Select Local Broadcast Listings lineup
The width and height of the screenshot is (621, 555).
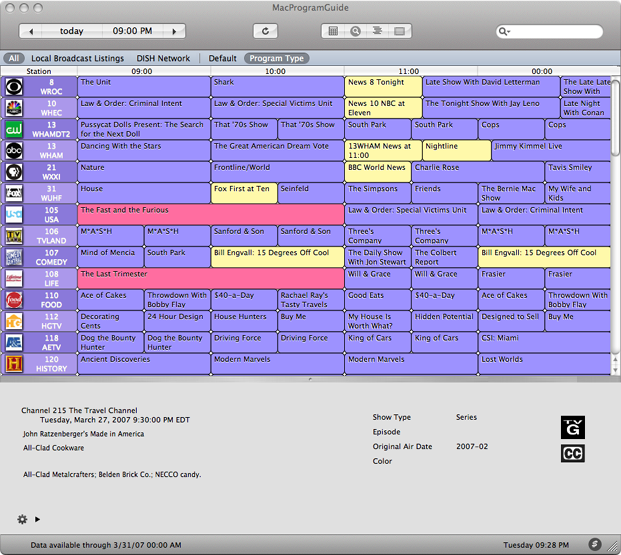(x=78, y=58)
